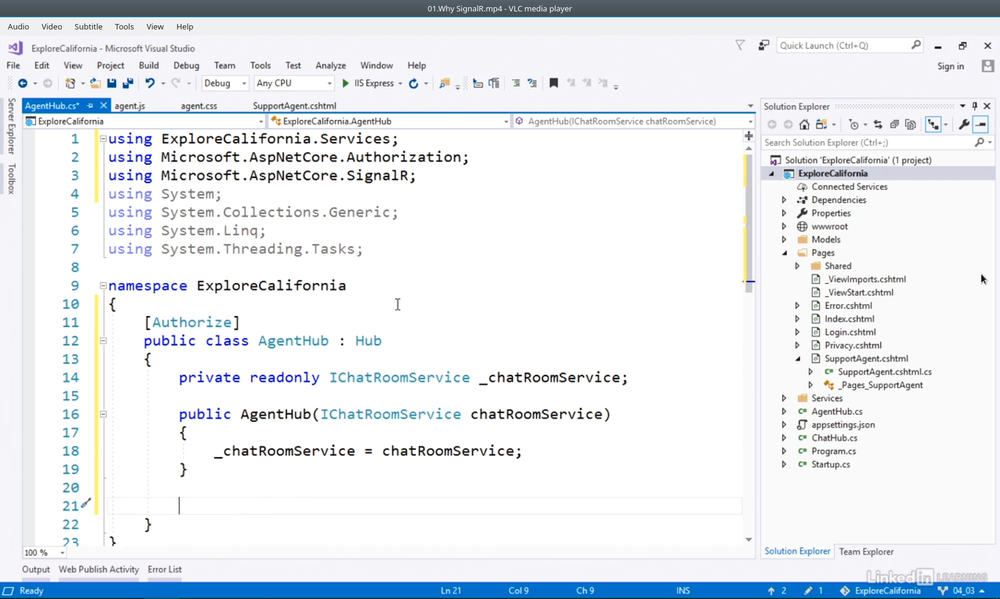This screenshot has height=599, width=1000.
Task: Collapse the using directives at line 1
Action: pos(103,138)
